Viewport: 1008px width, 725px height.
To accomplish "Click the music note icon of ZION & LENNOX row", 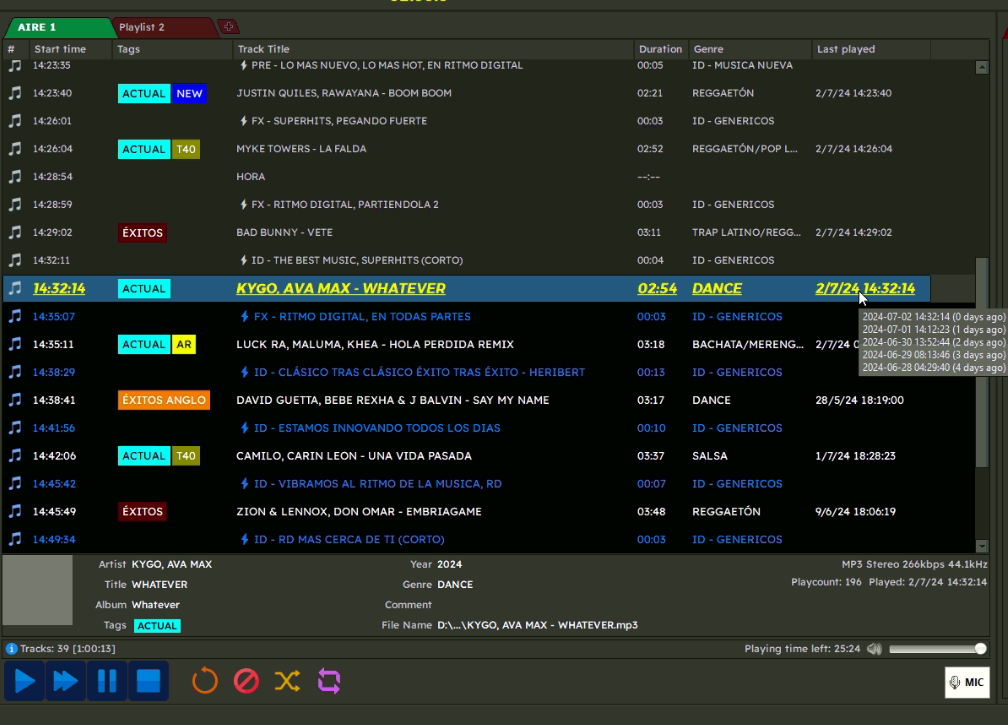I will click(x=15, y=512).
